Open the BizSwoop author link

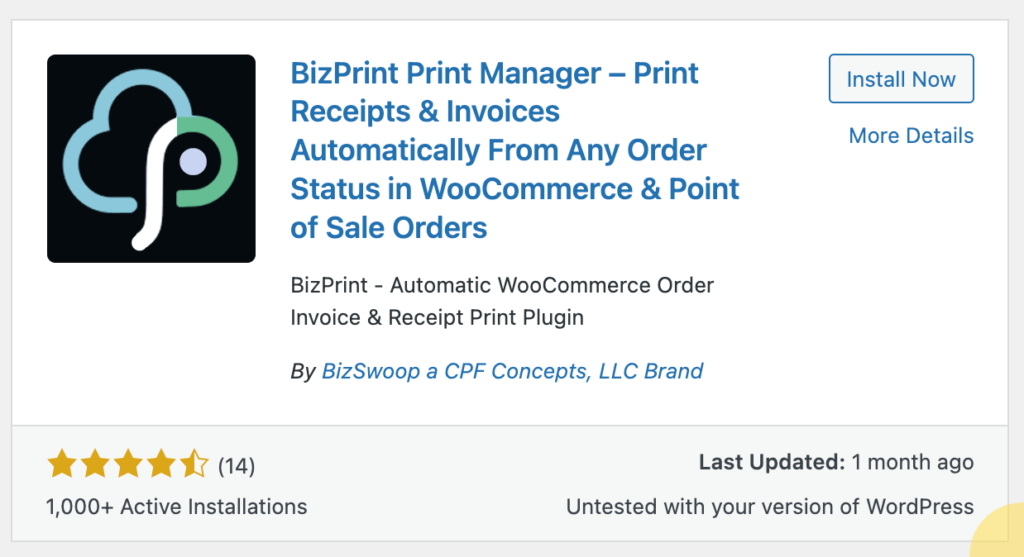512,371
